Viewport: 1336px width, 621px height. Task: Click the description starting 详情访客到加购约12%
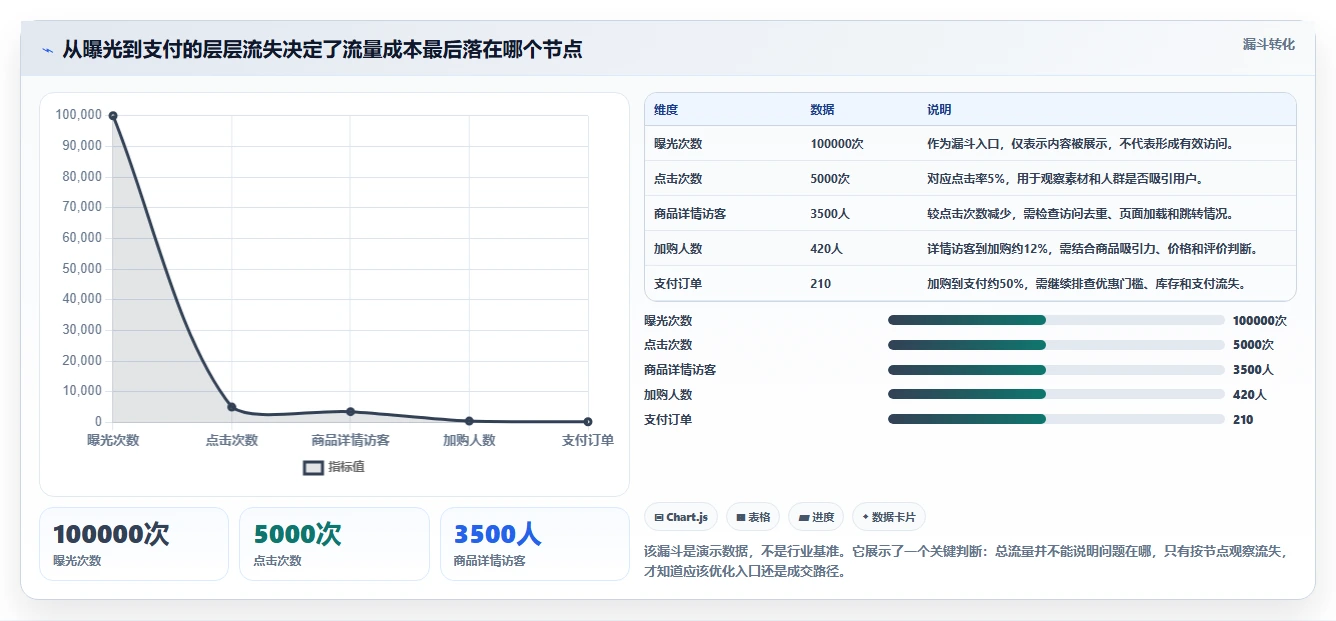click(1095, 249)
